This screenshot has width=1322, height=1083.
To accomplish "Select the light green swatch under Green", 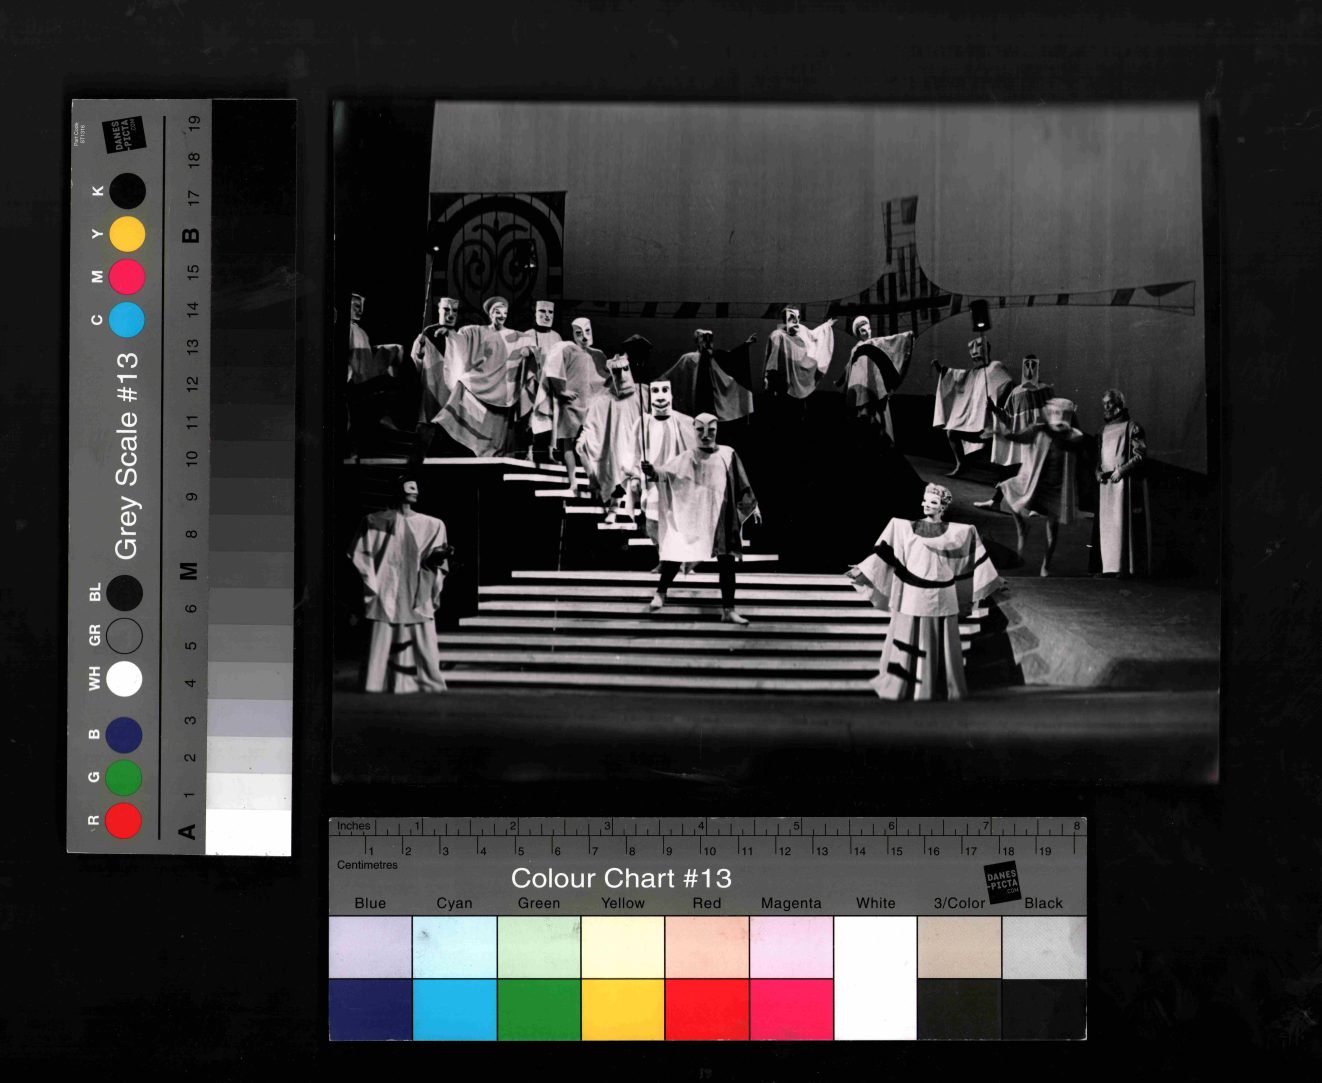I will [538, 947].
